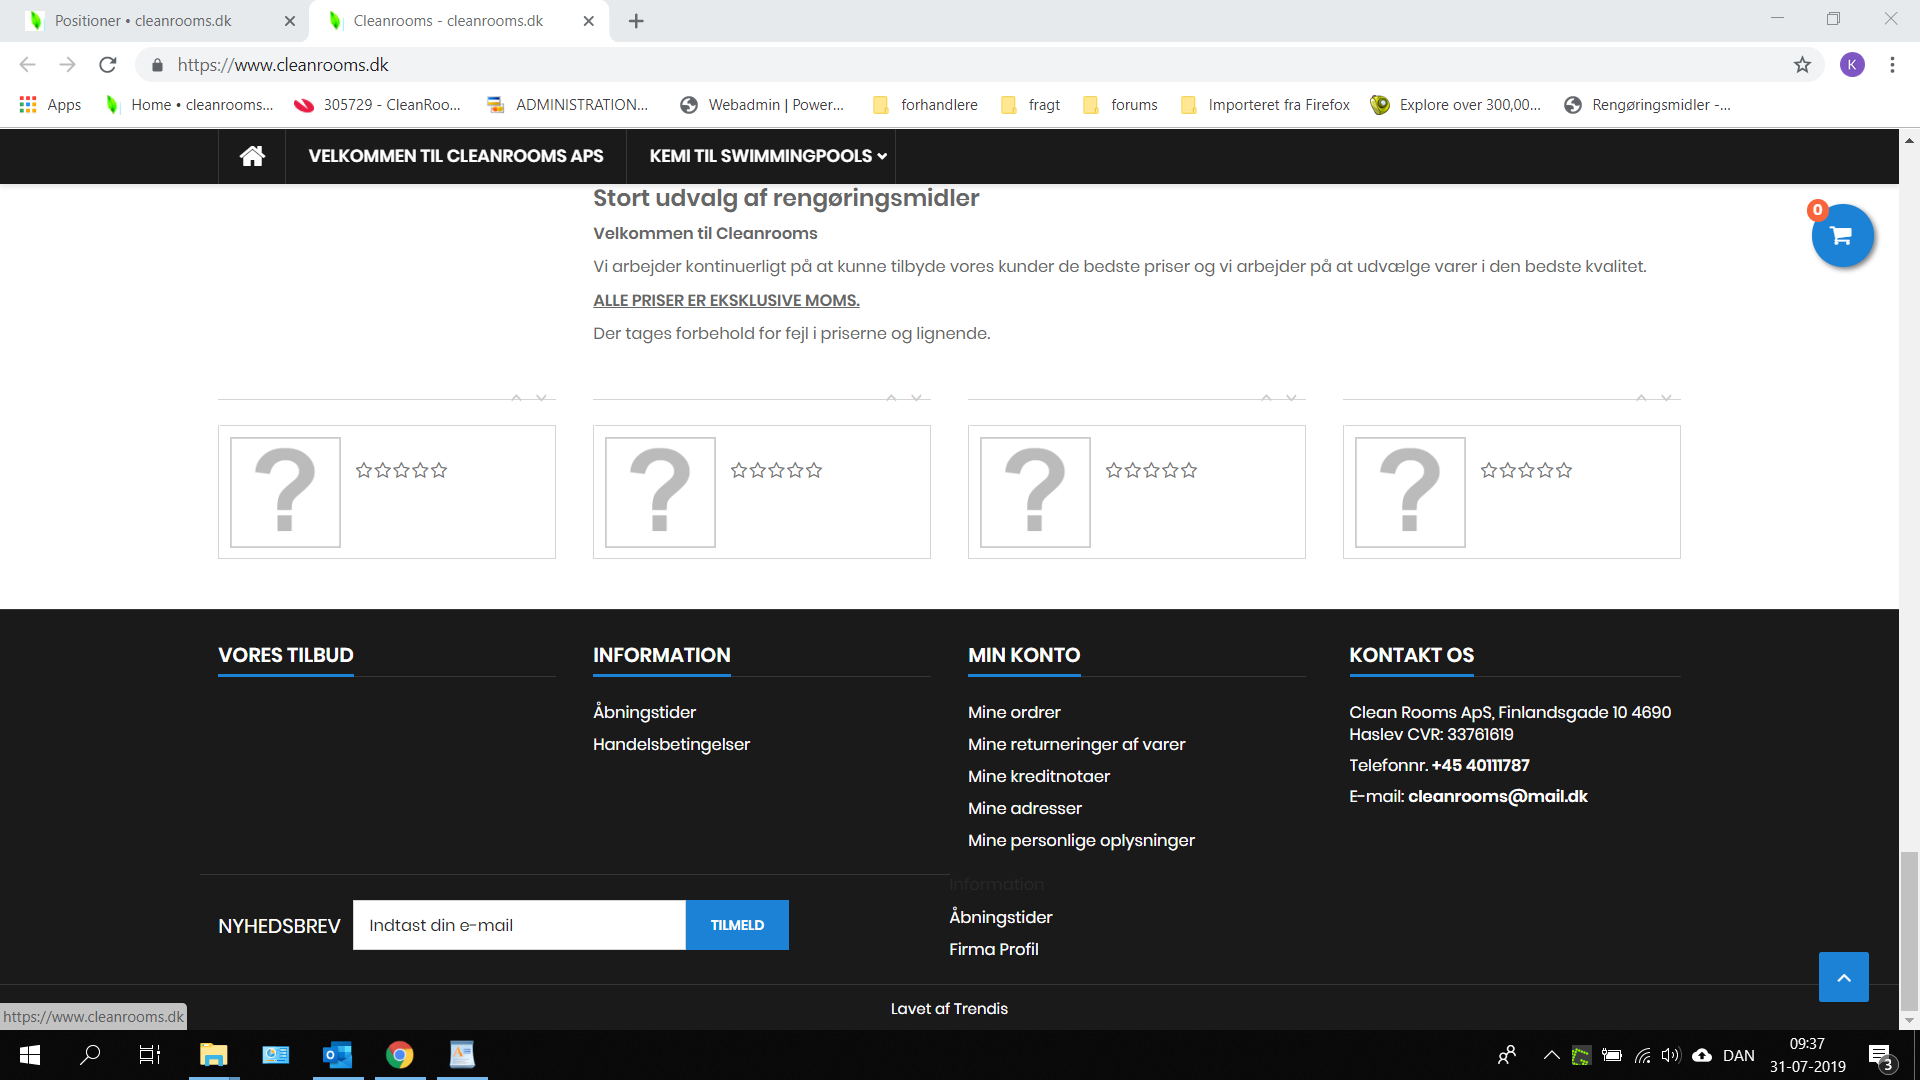Image resolution: width=1920 pixels, height=1080 pixels.
Task: Click the newsletter e-mail input field
Action: point(519,925)
